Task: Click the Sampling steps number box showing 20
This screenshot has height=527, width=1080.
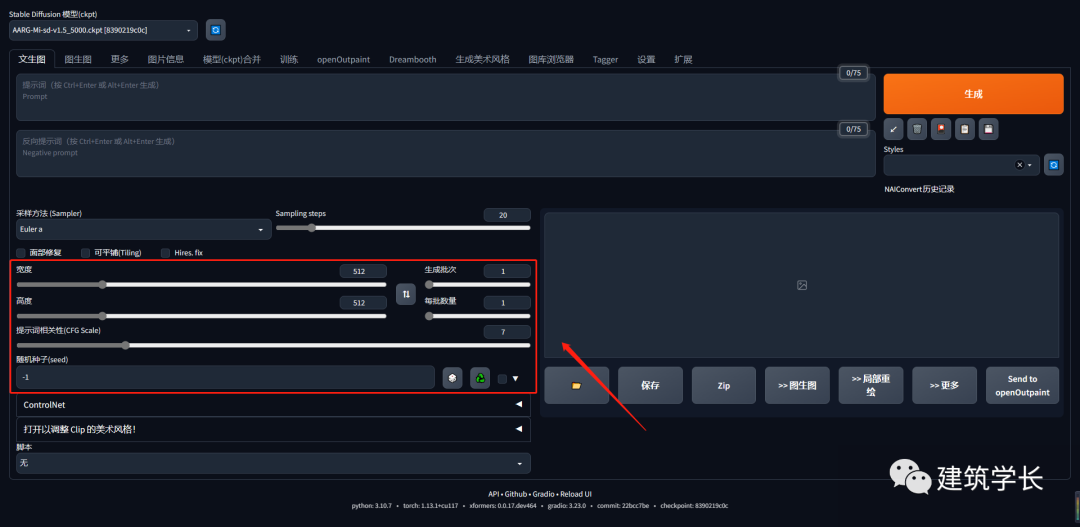Action: point(507,215)
